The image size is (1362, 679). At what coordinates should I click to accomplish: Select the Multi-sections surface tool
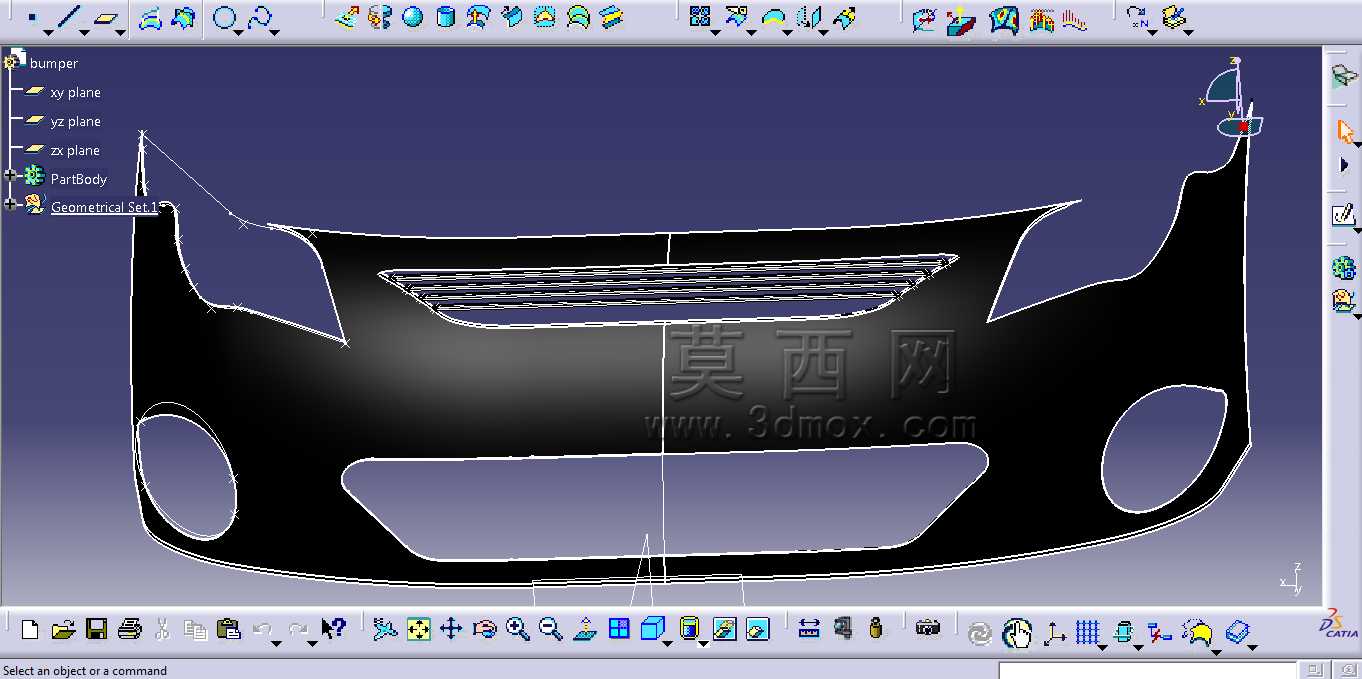point(578,17)
